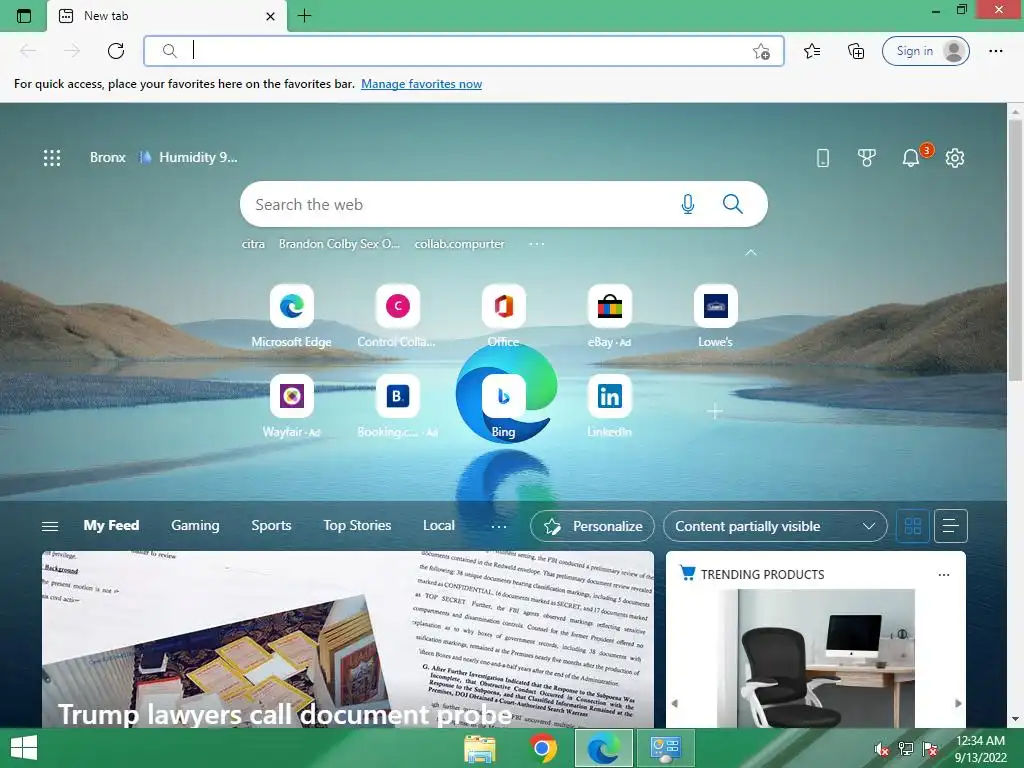
Task: Open Bronx weather humidity widget
Action: pyautogui.click(x=163, y=157)
